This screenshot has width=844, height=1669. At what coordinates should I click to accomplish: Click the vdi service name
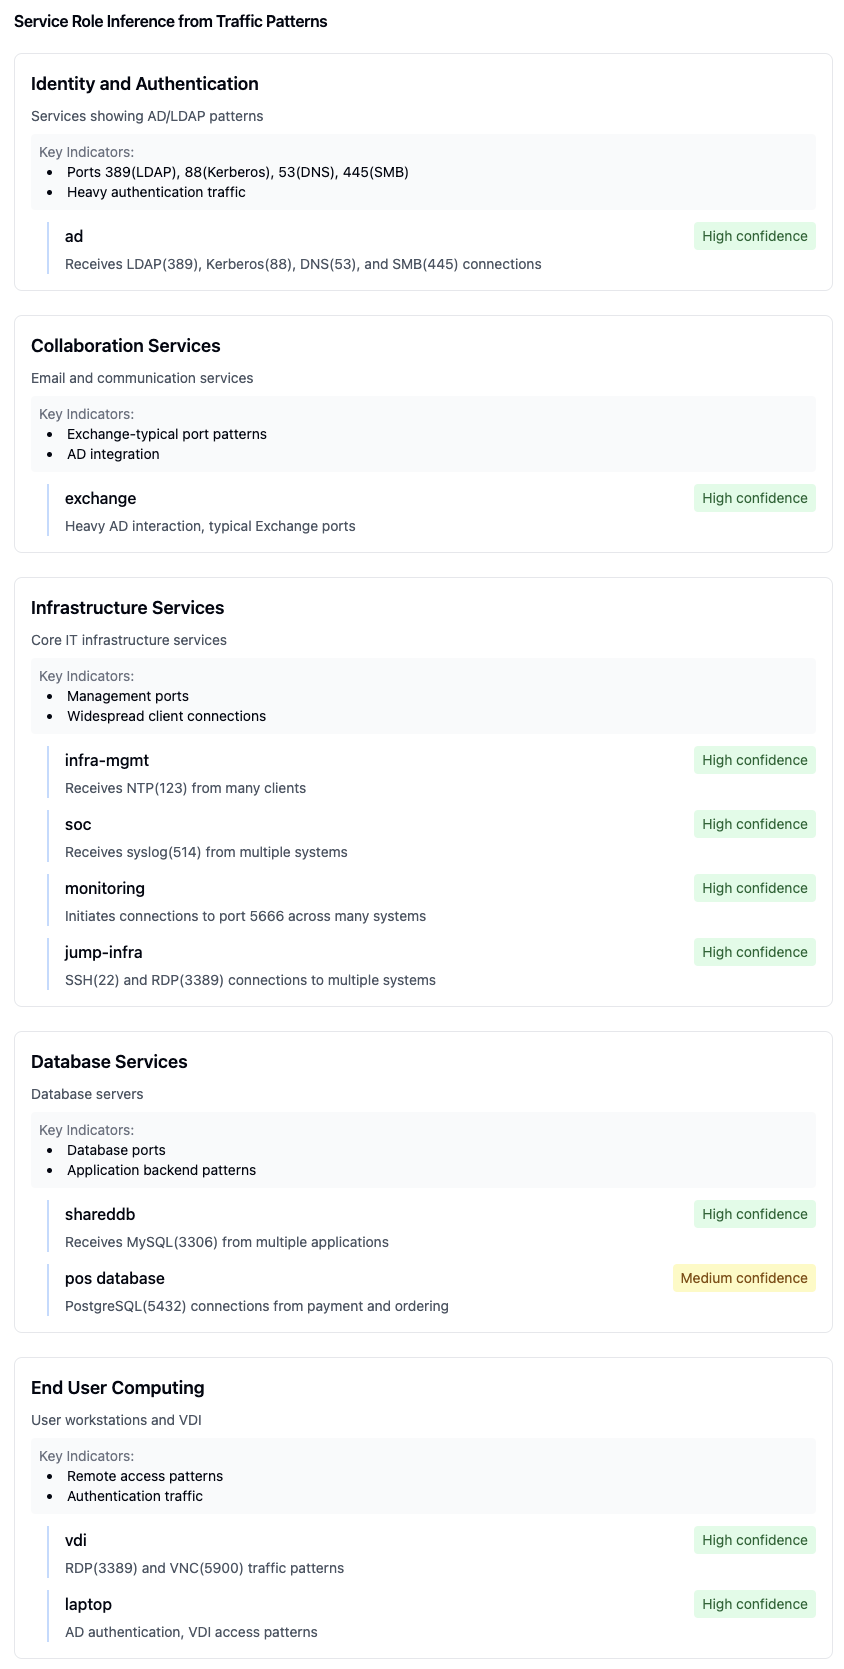(x=76, y=1540)
